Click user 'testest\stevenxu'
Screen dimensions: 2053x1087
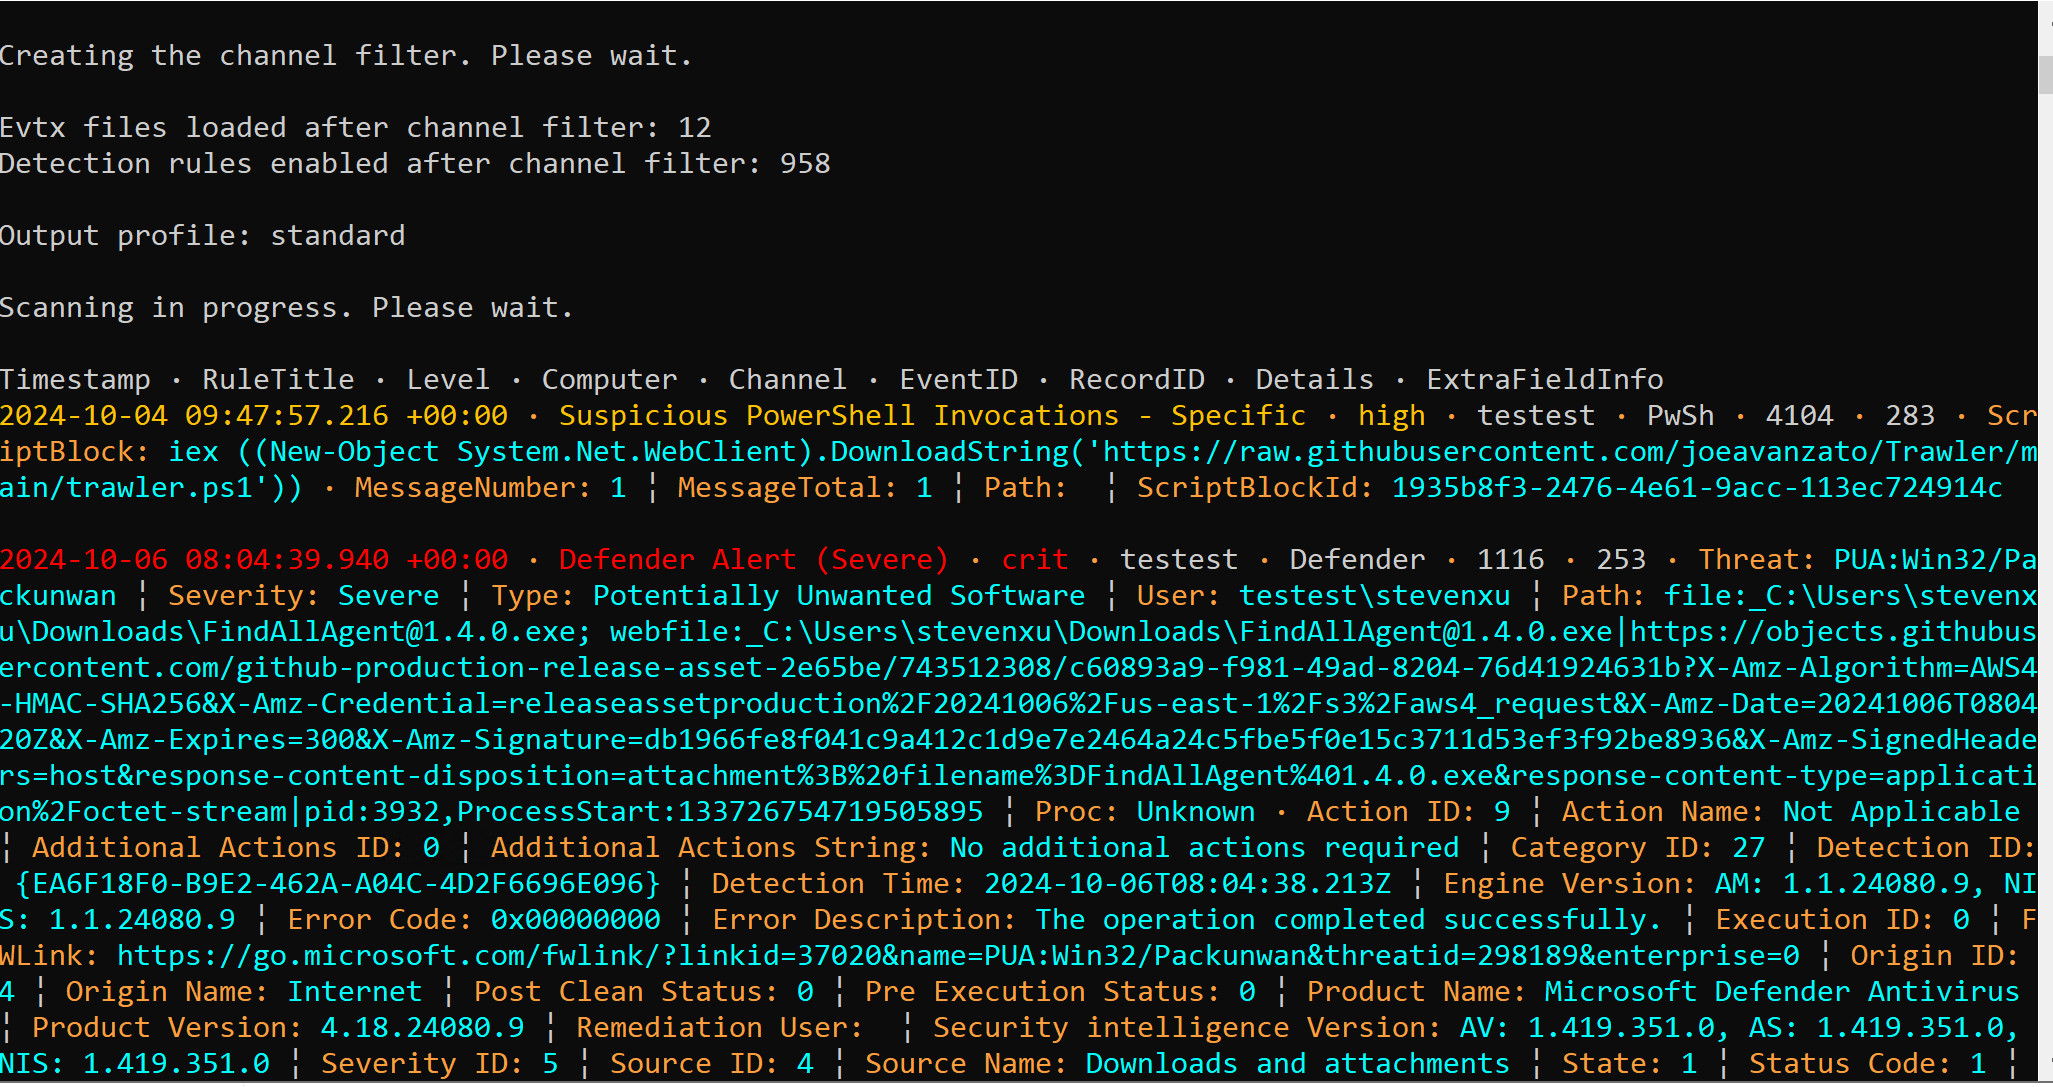1374,596
